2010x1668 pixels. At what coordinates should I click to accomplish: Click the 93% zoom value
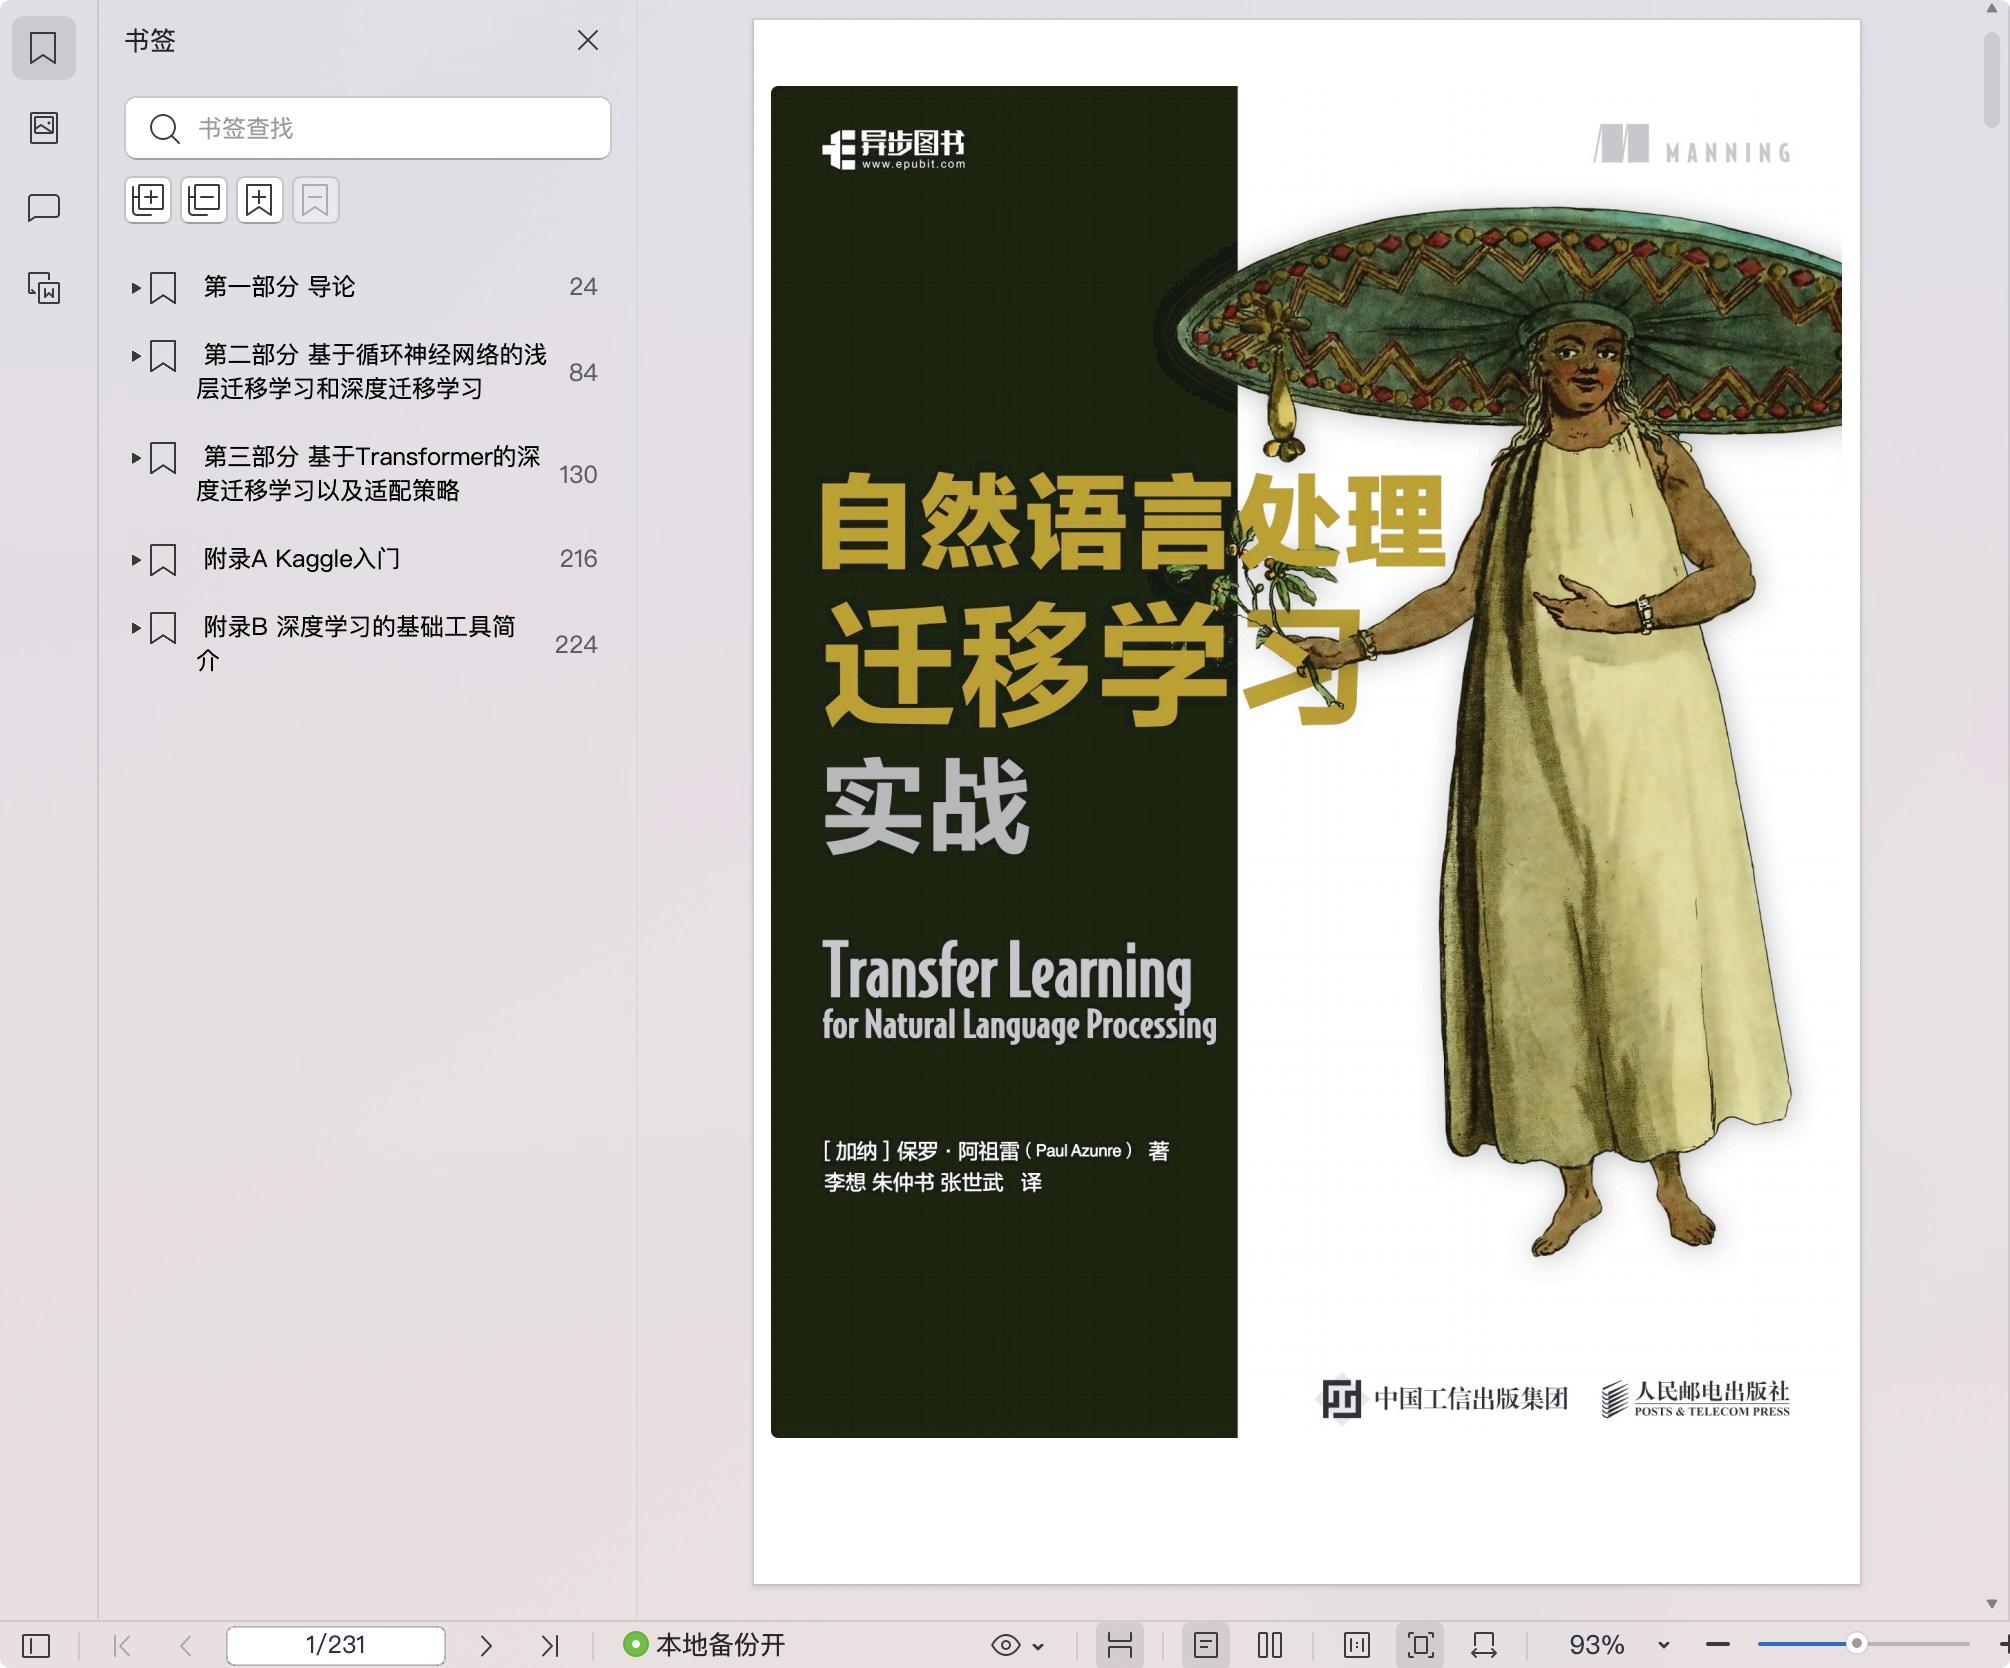tap(1596, 1645)
